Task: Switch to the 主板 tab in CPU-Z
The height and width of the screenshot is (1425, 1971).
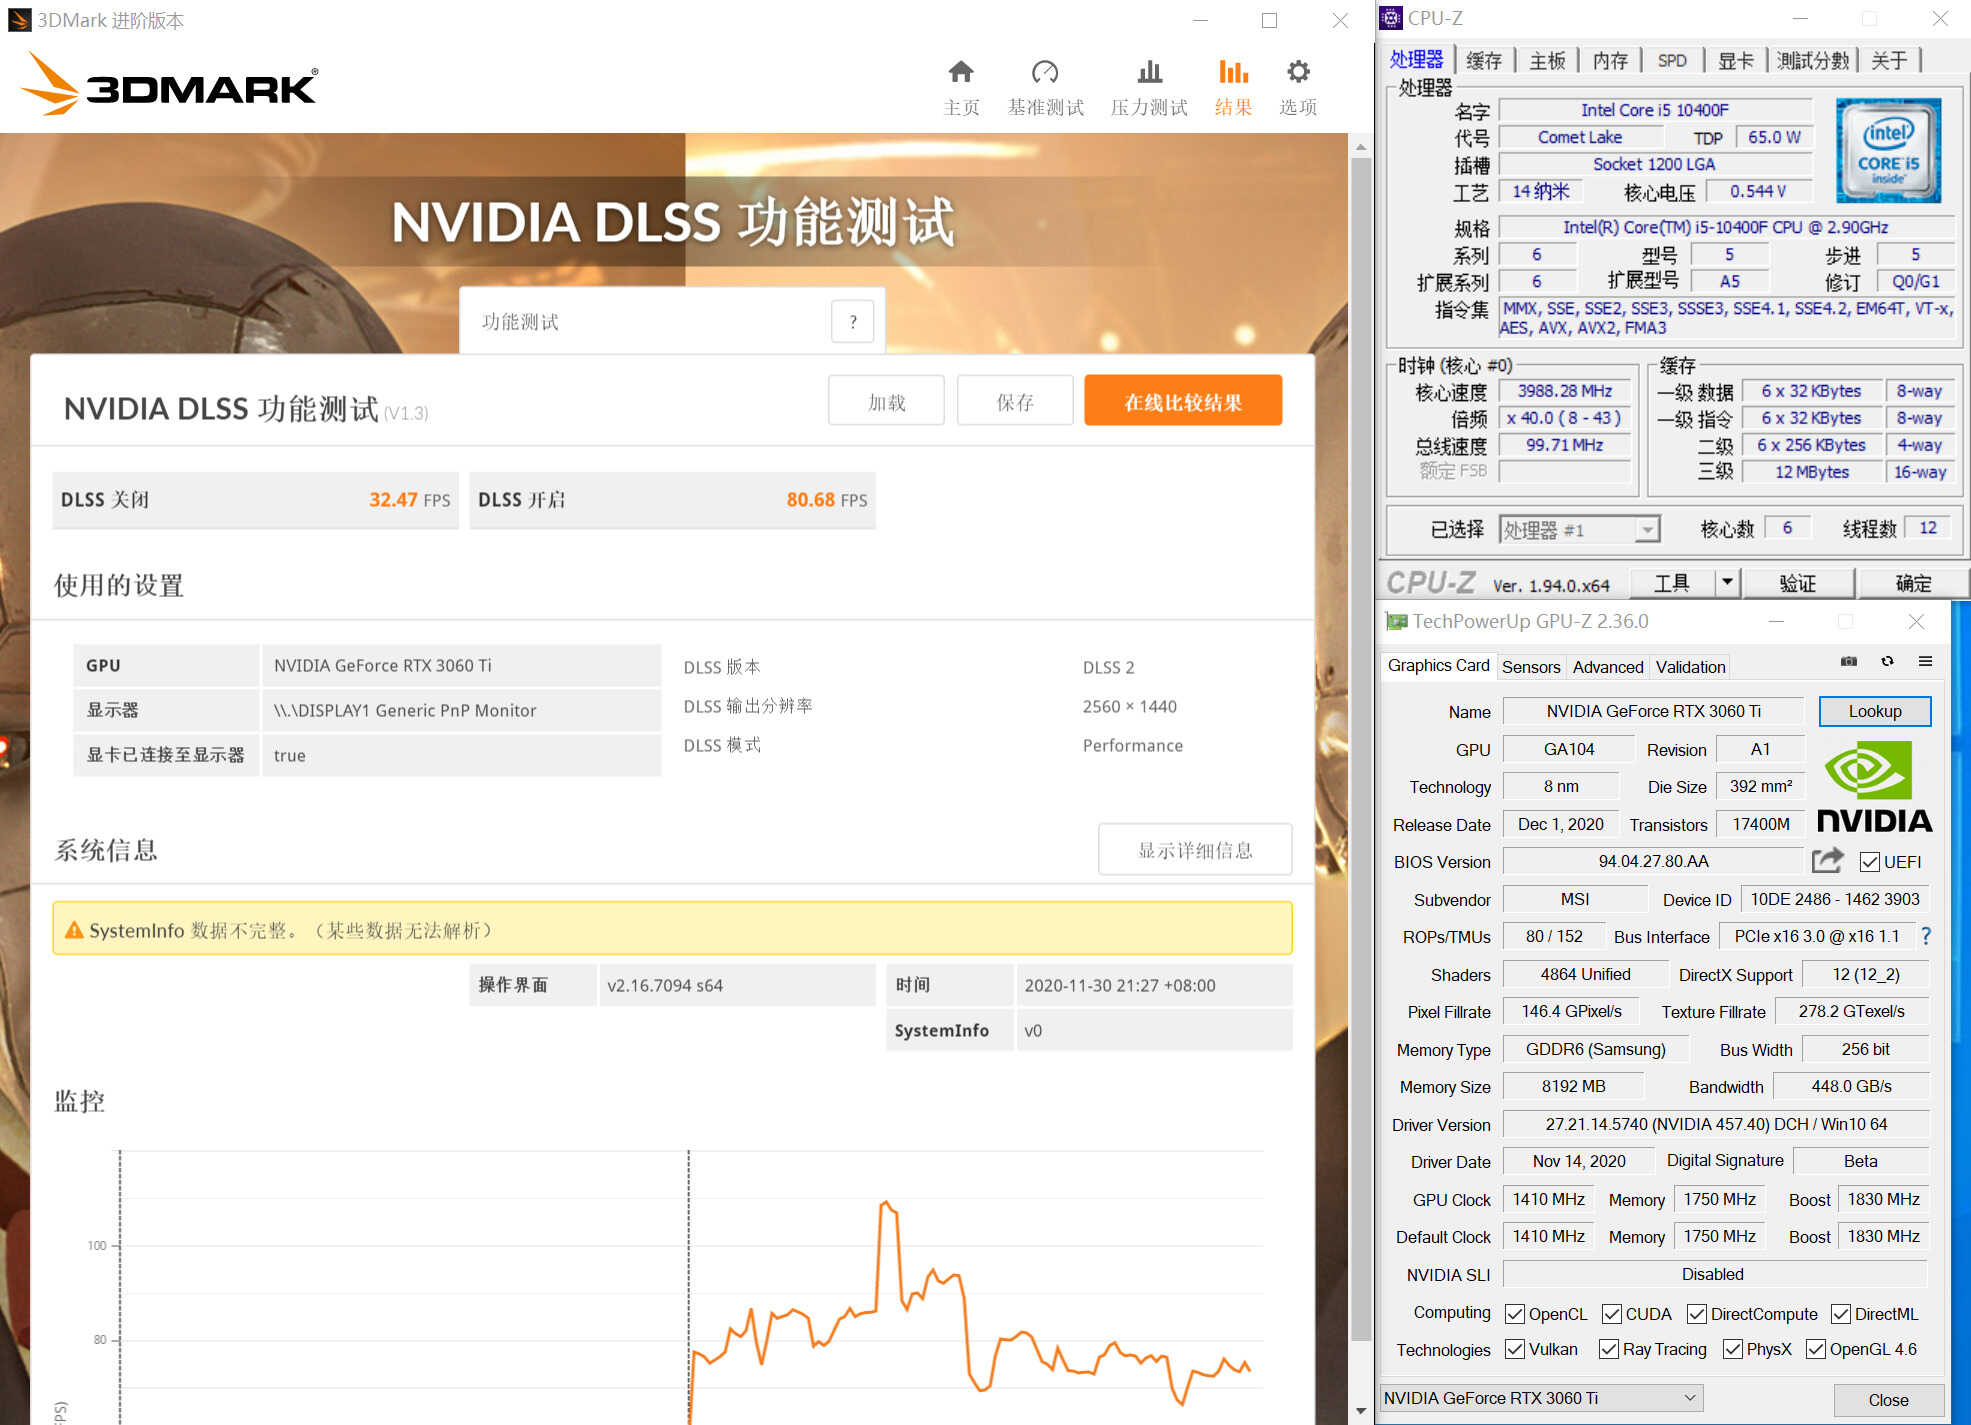Action: tap(1547, 61)
